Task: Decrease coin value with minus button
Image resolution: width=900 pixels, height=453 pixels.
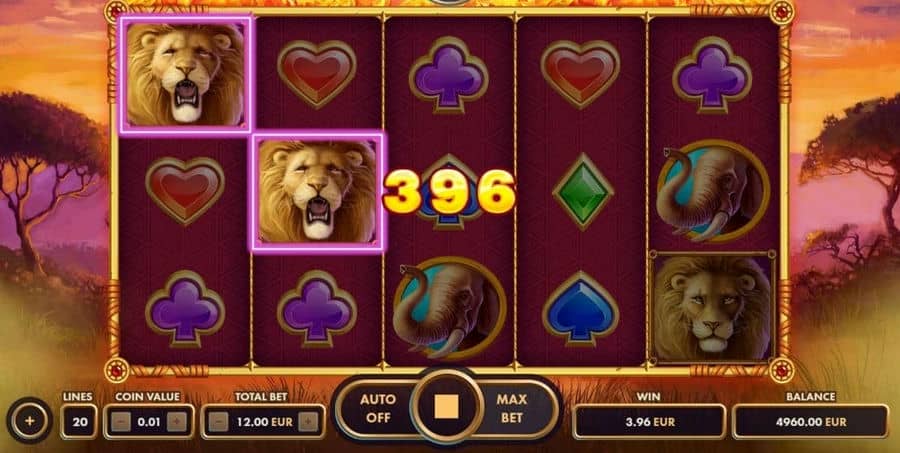Action: (x=121, y=422)
